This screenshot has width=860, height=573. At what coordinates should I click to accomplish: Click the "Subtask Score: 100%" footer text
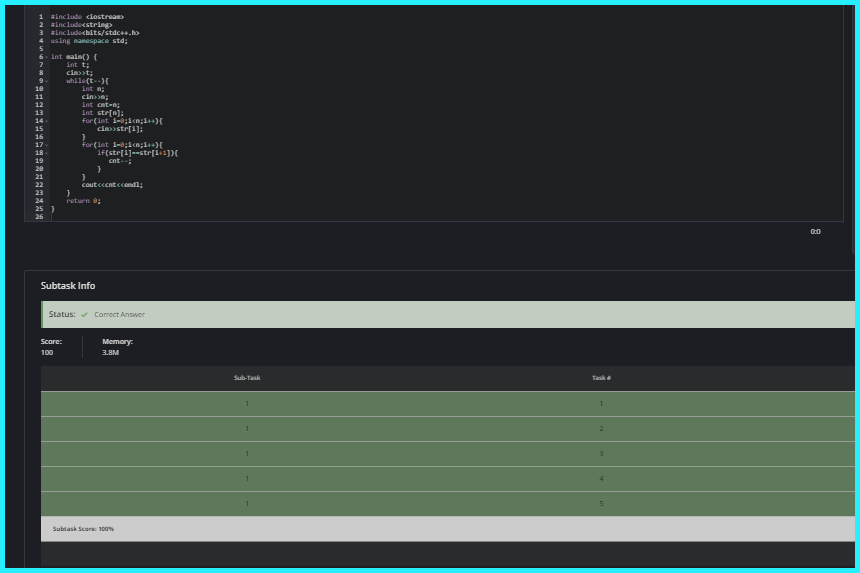[x=83, y=529]
